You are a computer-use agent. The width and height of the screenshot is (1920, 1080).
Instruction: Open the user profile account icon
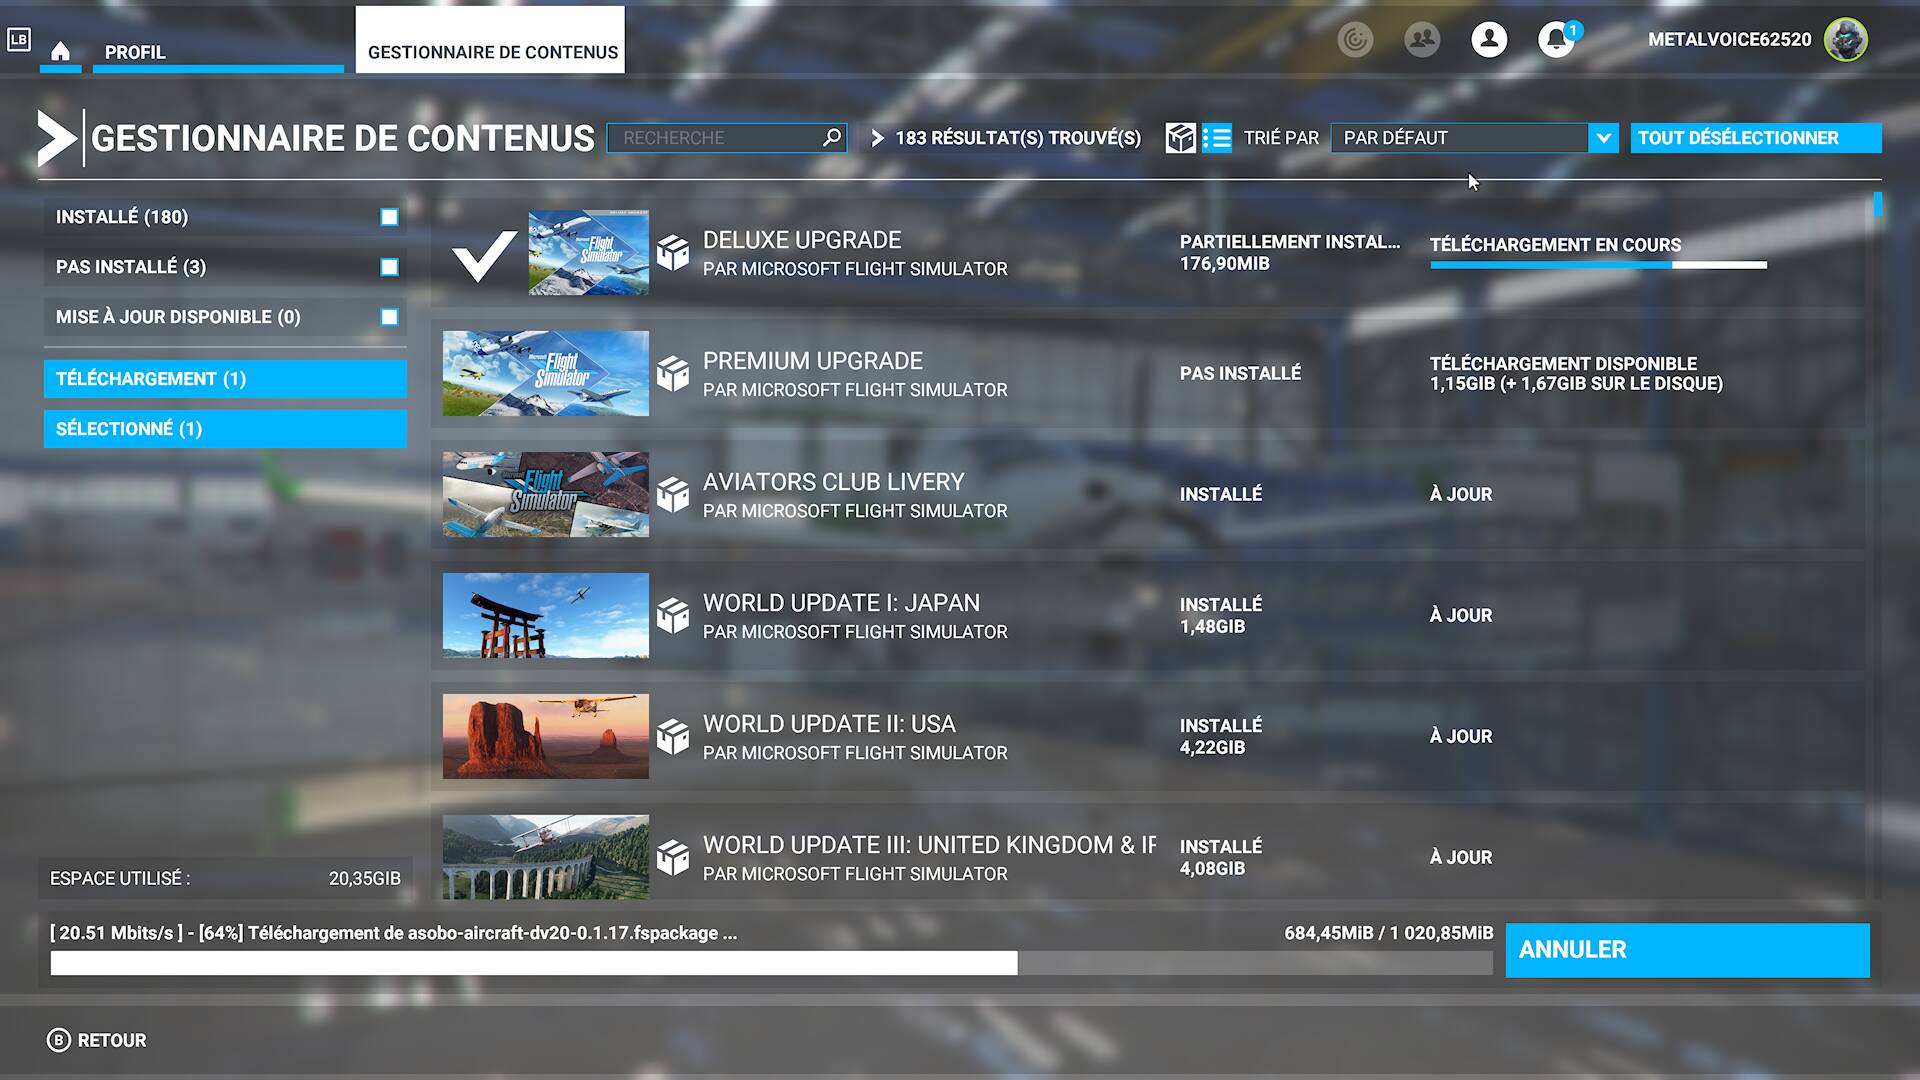point(1489,40)
